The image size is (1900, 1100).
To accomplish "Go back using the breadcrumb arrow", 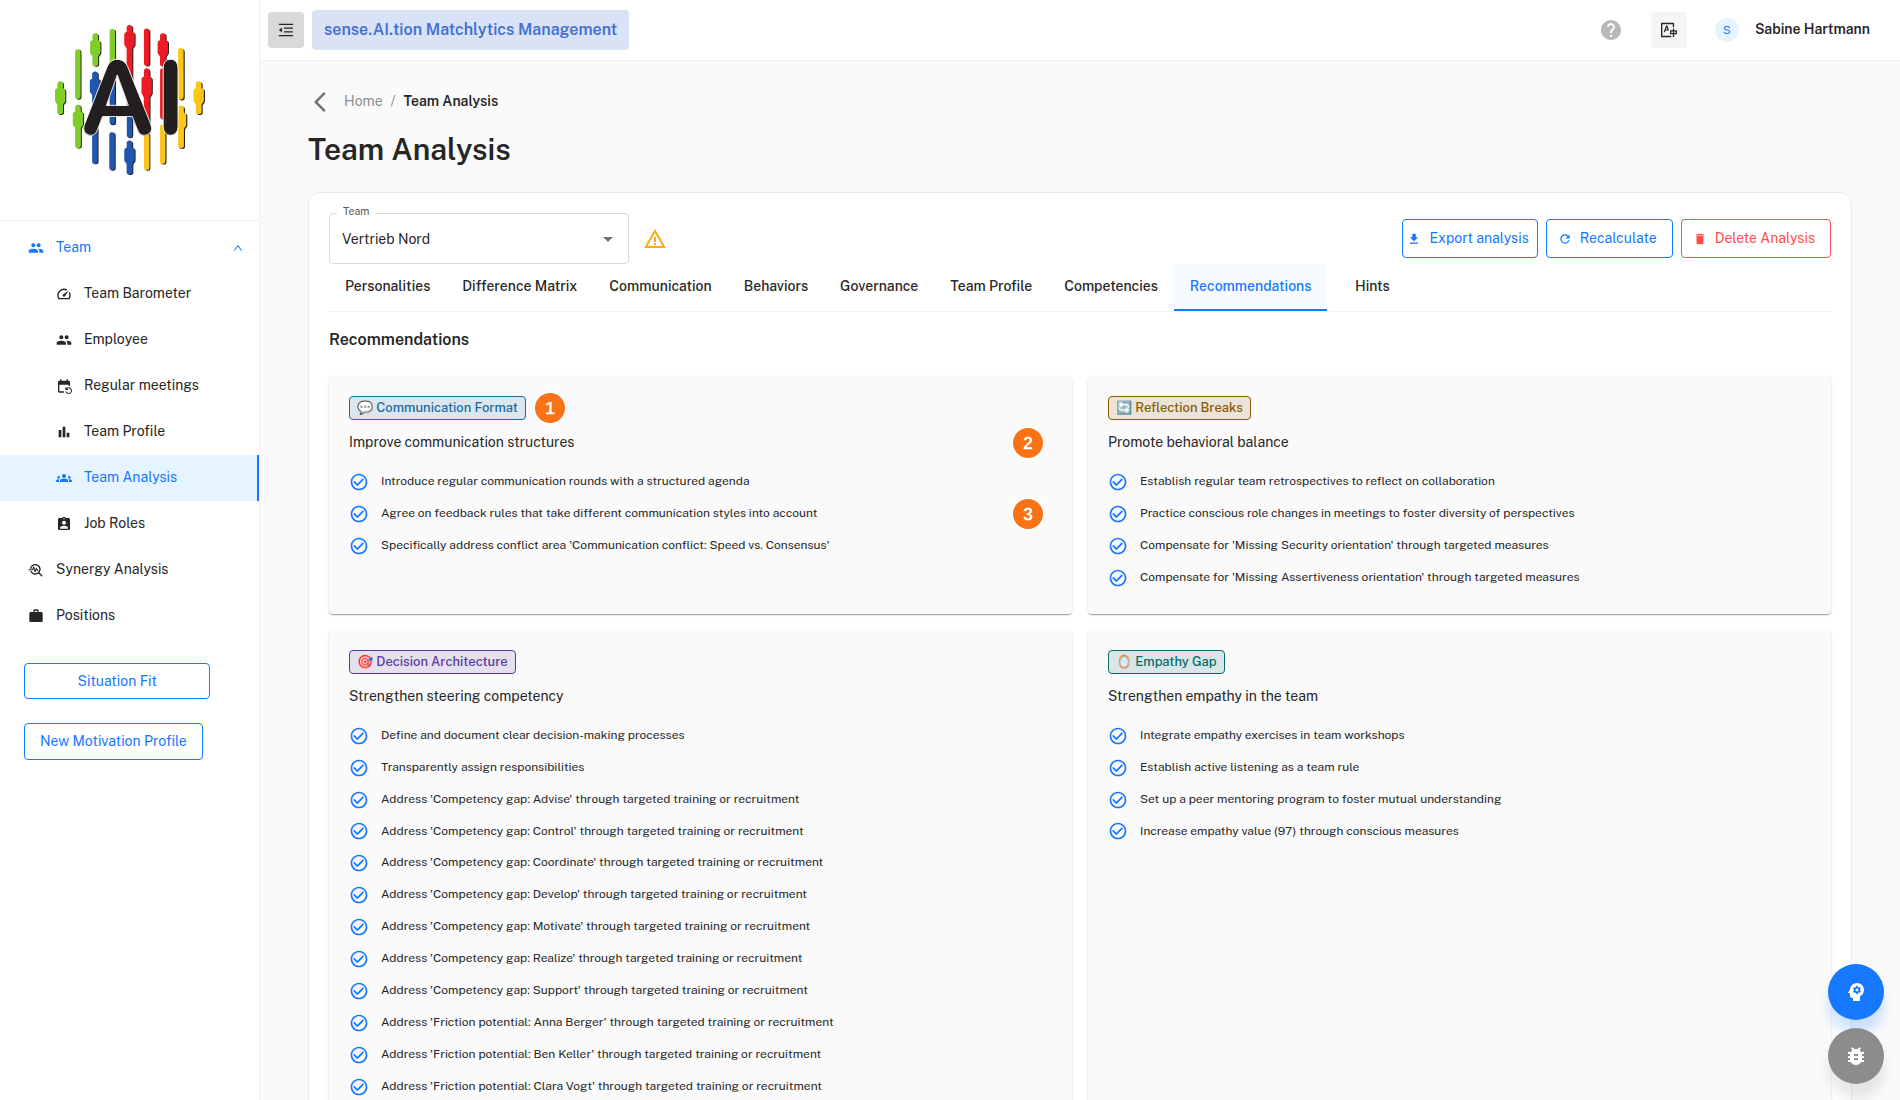I will click(x=320, y=101).
